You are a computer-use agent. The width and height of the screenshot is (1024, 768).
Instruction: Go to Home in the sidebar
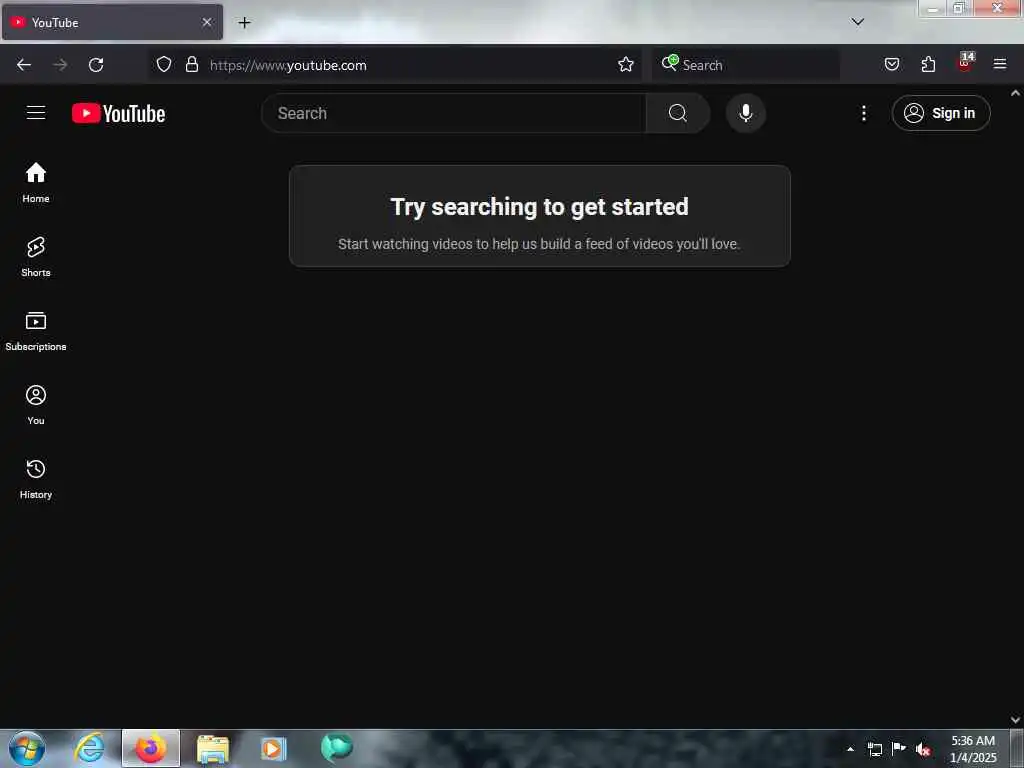coord(36,183)
